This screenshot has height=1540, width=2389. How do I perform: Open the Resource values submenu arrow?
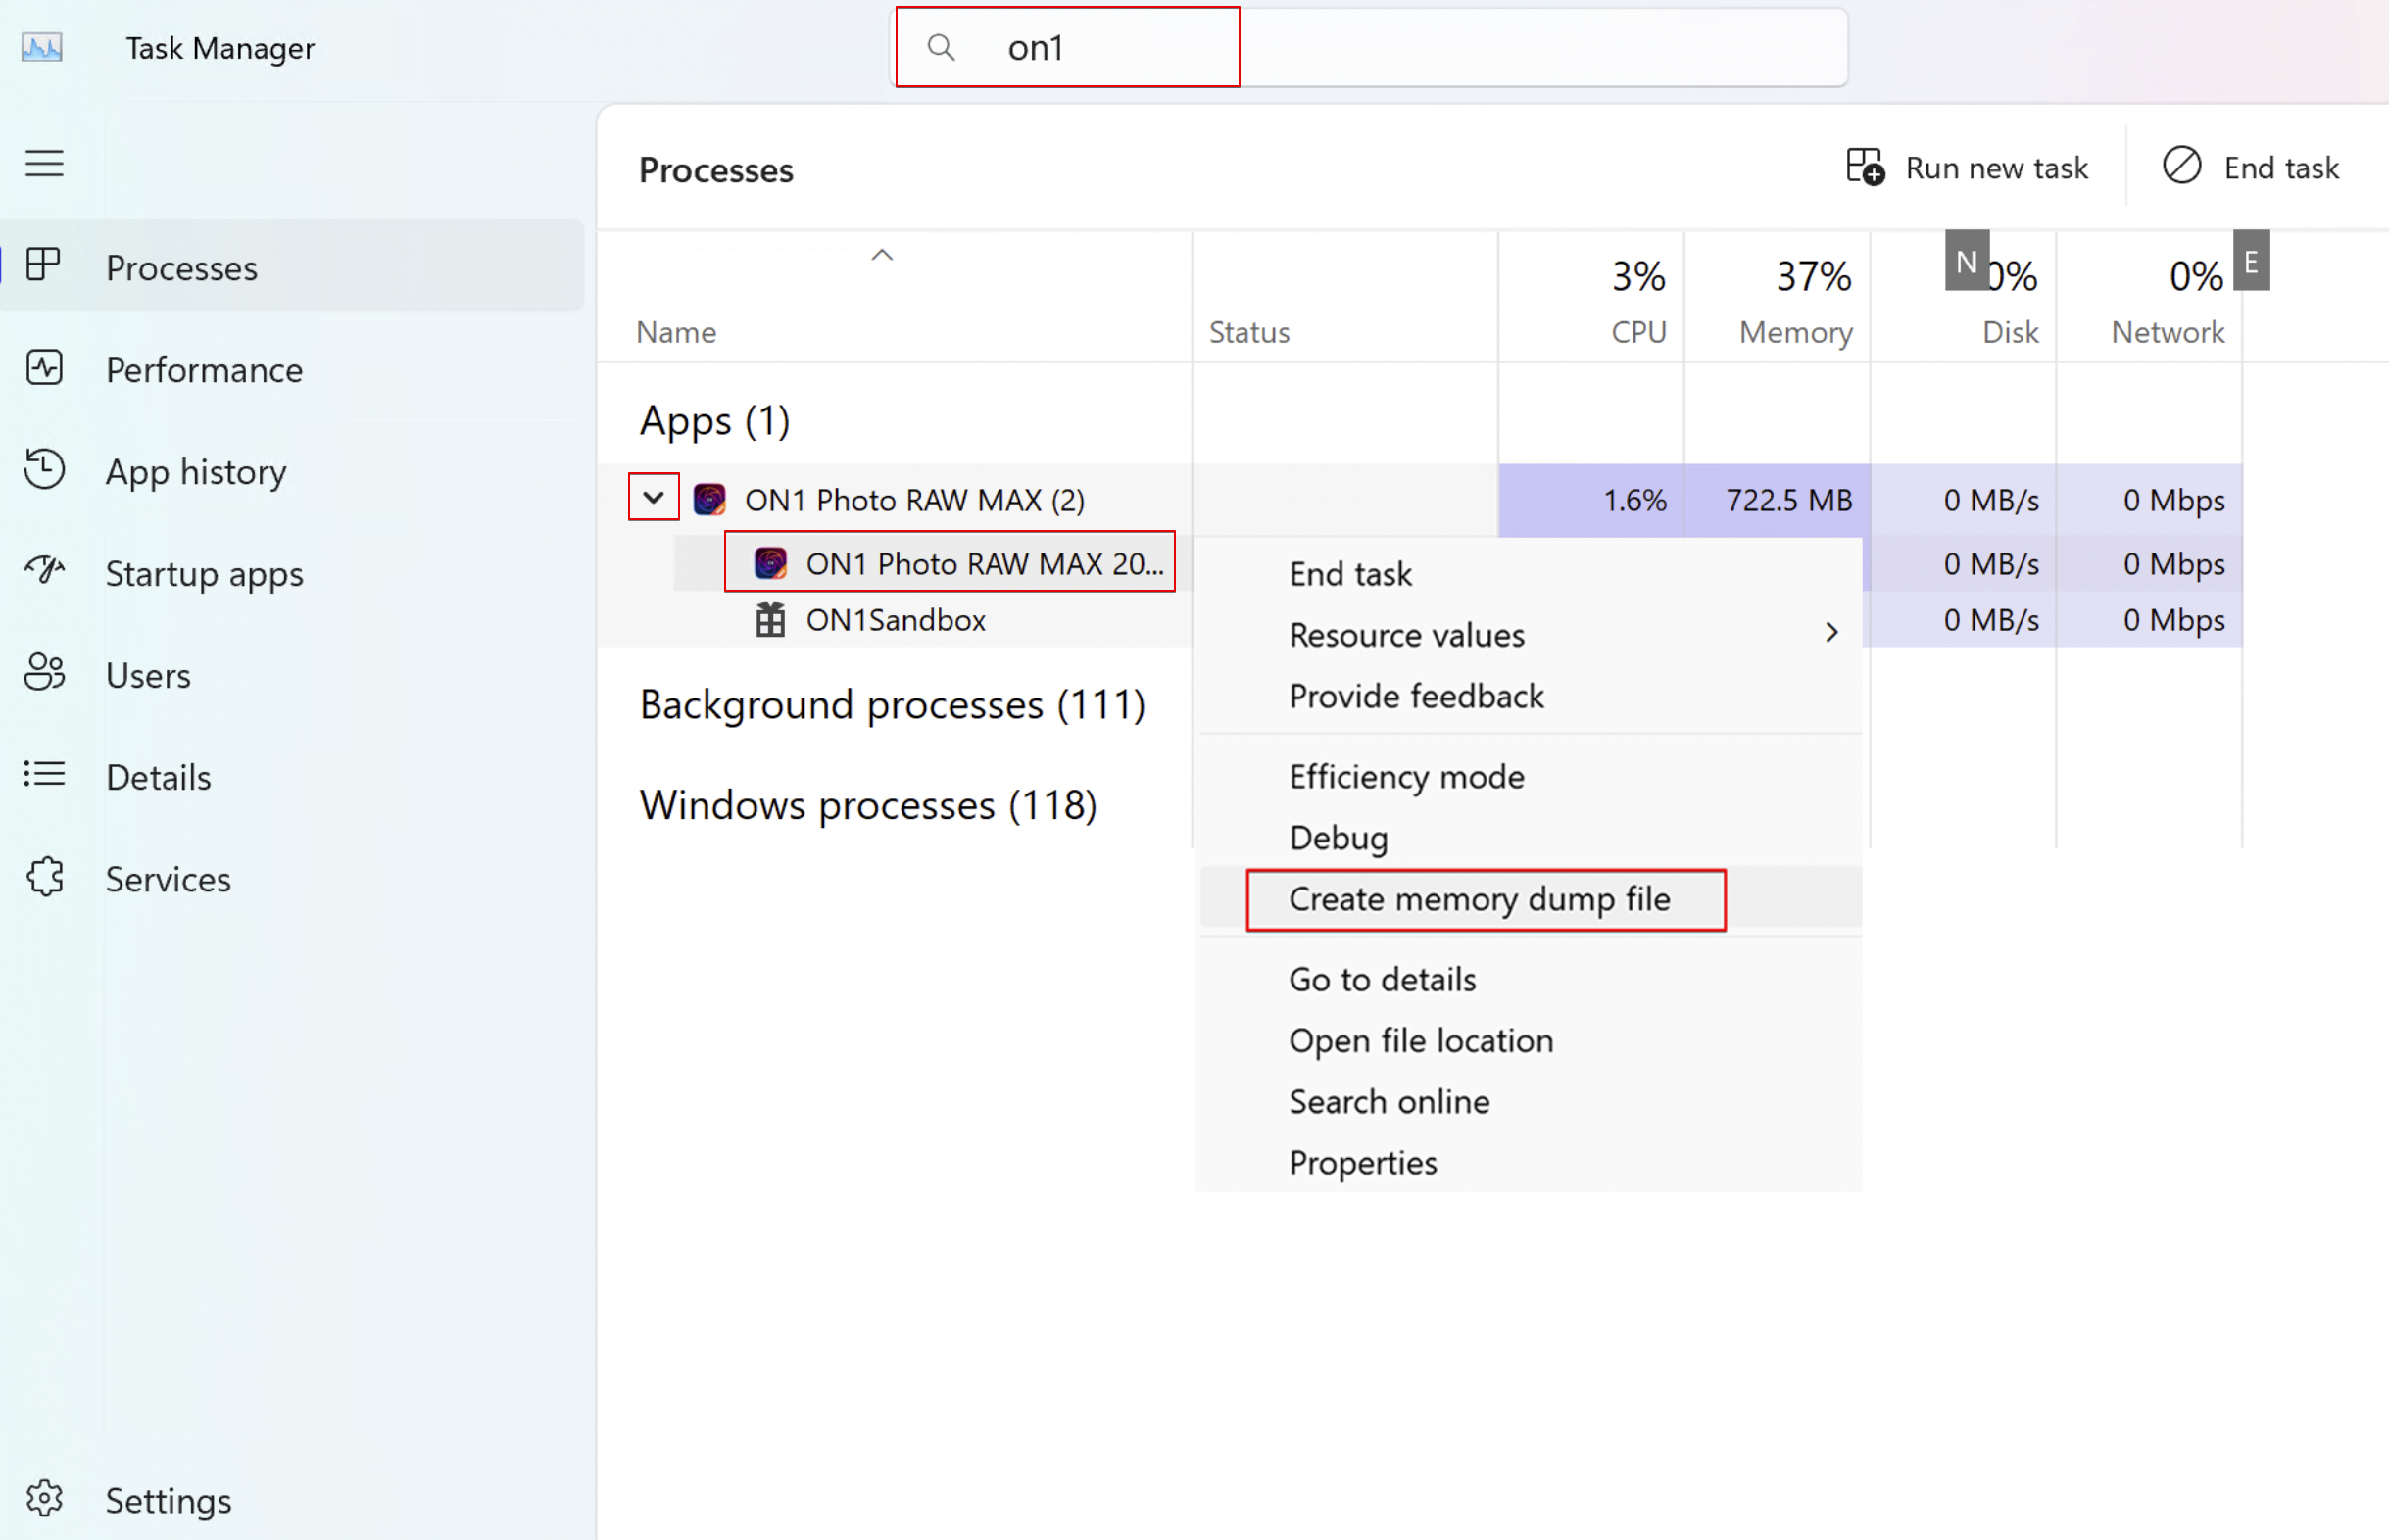coord(1831,633)
